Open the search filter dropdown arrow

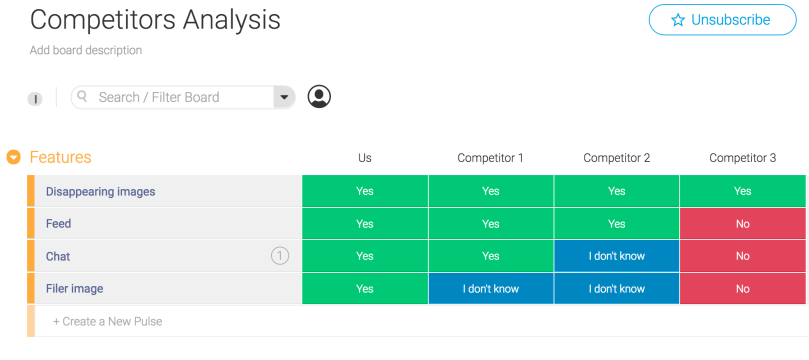(x=284, y=97)
